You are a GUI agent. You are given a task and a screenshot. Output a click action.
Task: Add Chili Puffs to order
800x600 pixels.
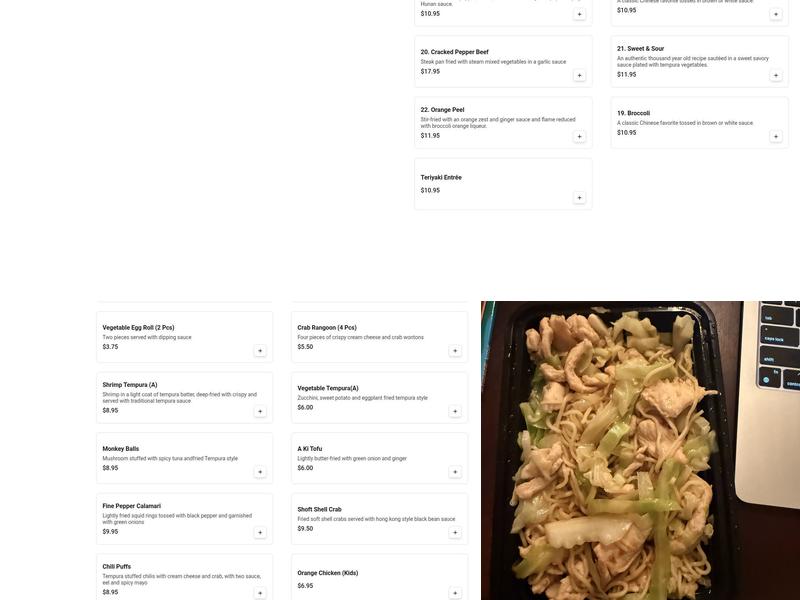(260, 593)
